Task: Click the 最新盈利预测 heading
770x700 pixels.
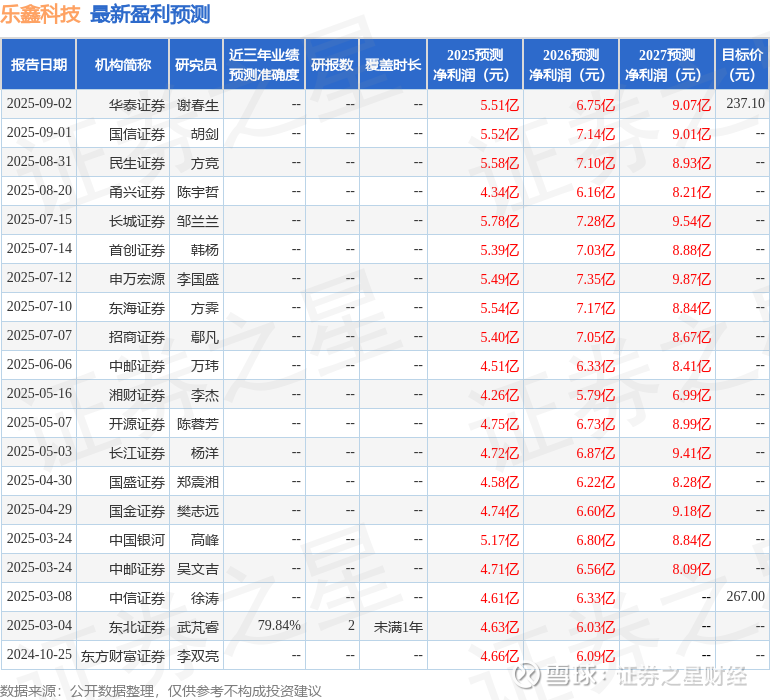Action: pyautogui.click(x=150, y=14)
